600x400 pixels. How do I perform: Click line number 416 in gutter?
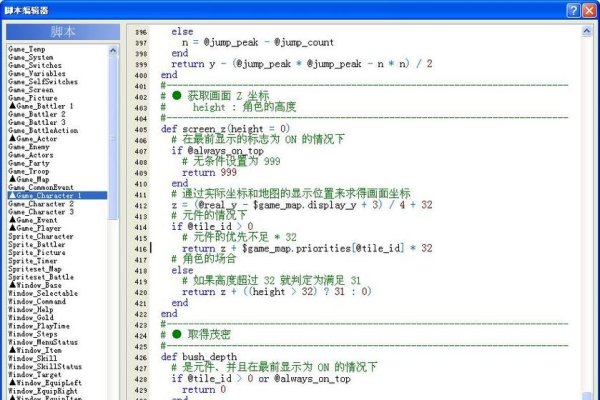[141, 249]
